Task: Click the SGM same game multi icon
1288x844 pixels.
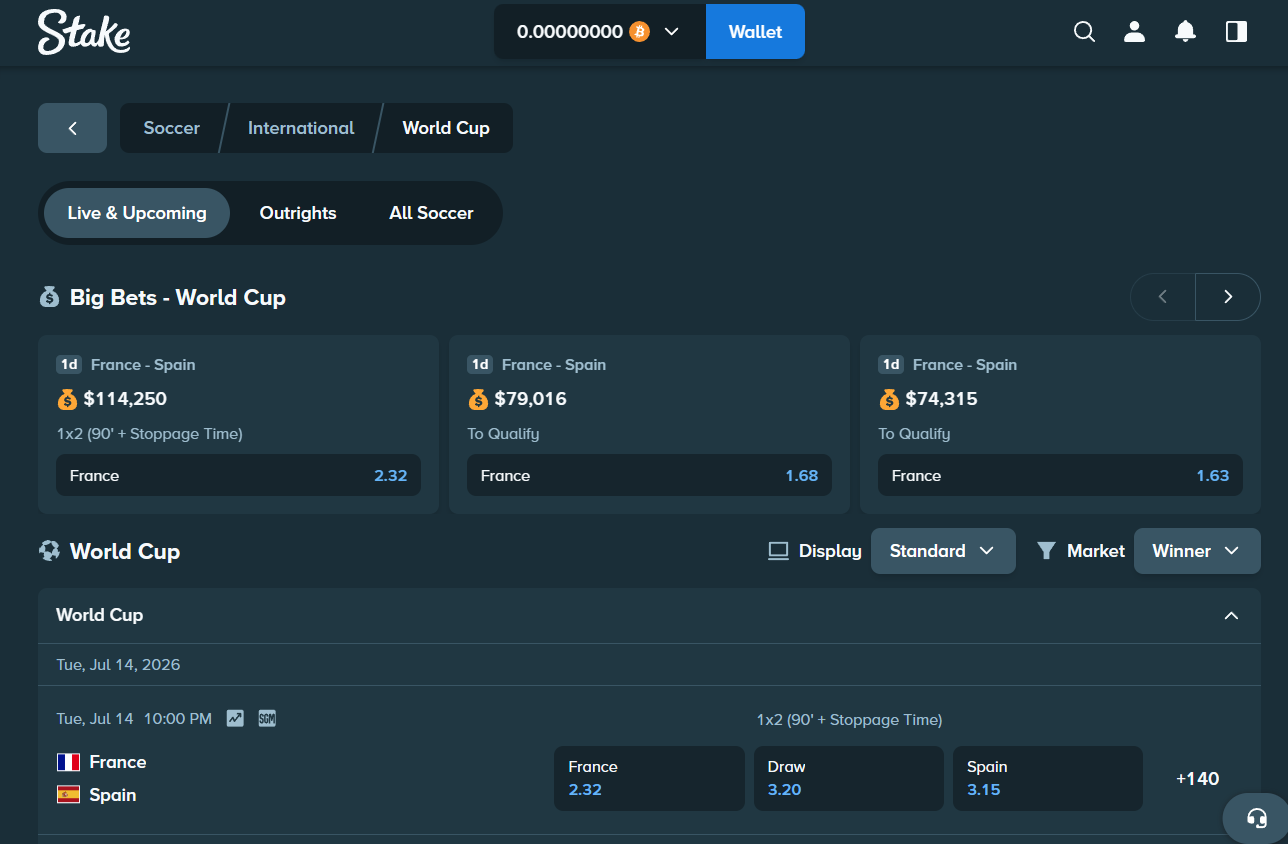Action: pyautogui.click(x=267, y=718)
